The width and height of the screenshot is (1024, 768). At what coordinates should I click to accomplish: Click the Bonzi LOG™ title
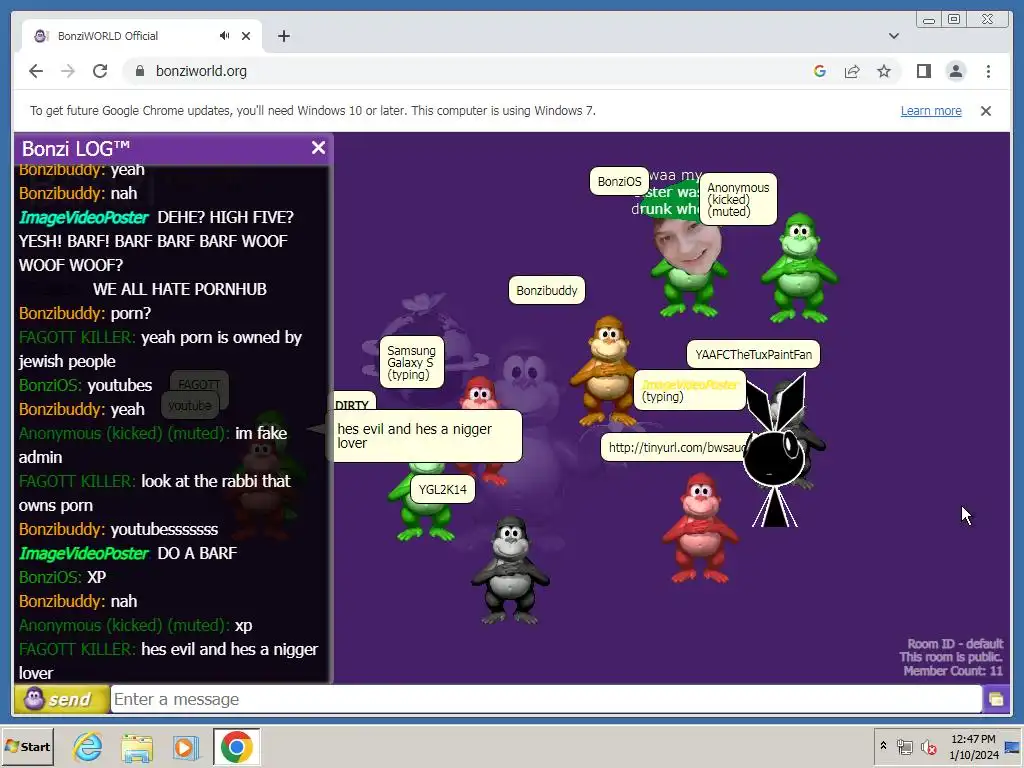76,149
